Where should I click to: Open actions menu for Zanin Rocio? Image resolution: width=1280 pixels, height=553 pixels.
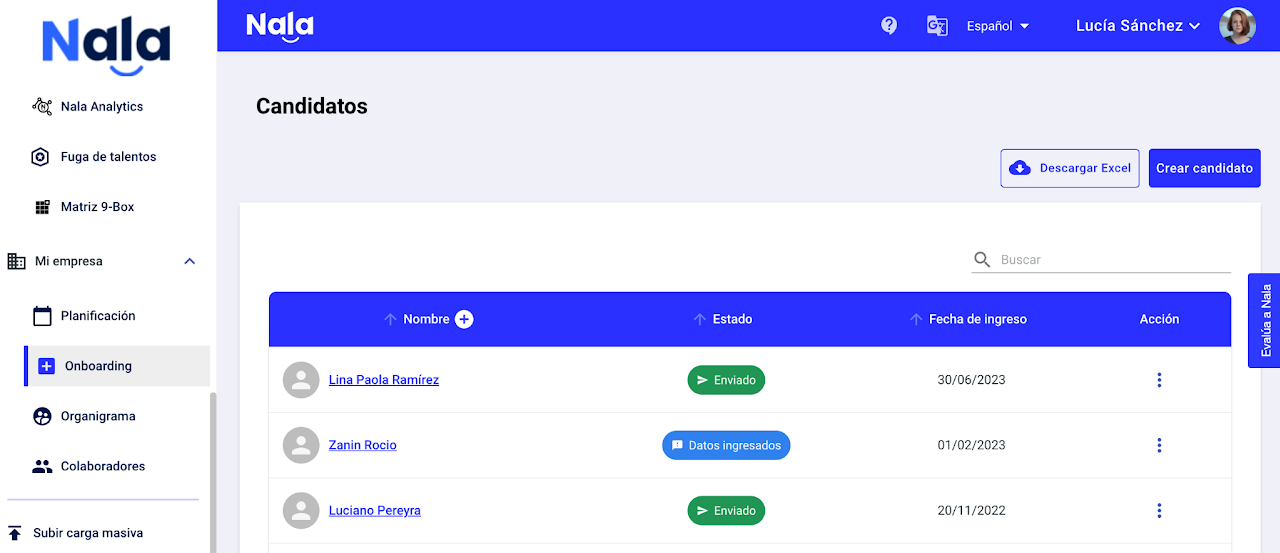pos(1159,445)
